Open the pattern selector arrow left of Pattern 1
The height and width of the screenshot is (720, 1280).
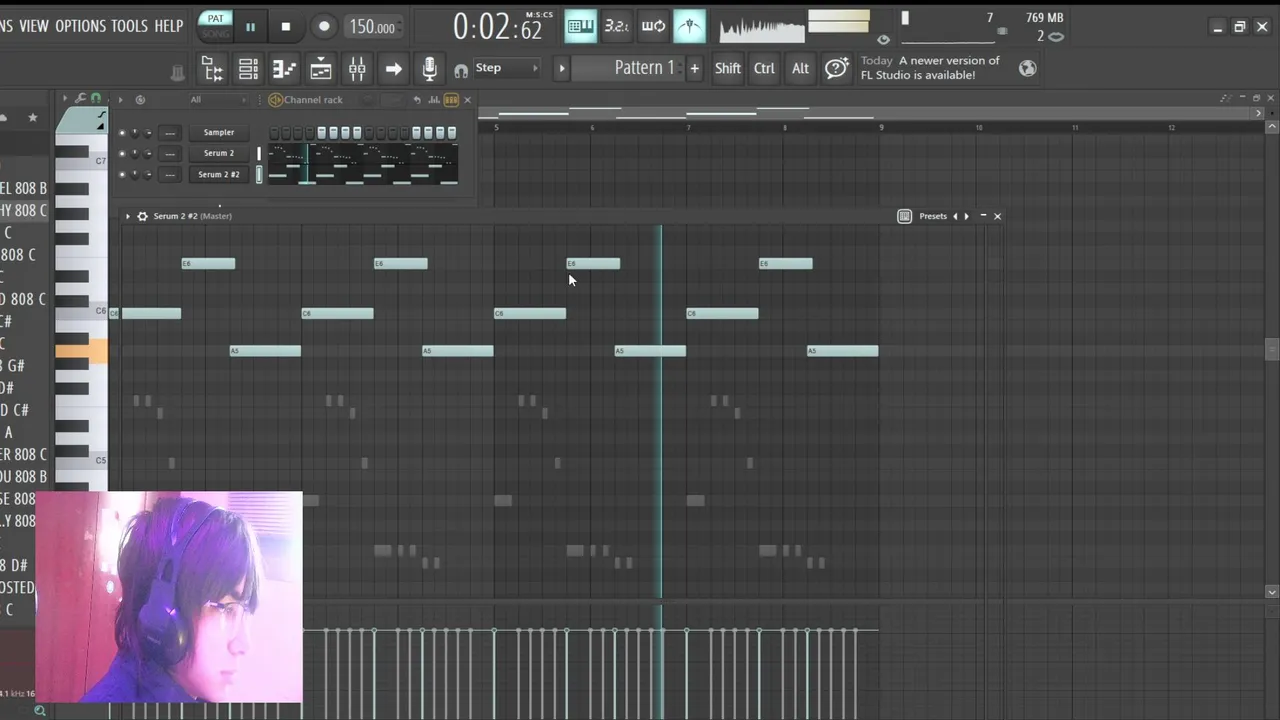[x=561, y=68]
